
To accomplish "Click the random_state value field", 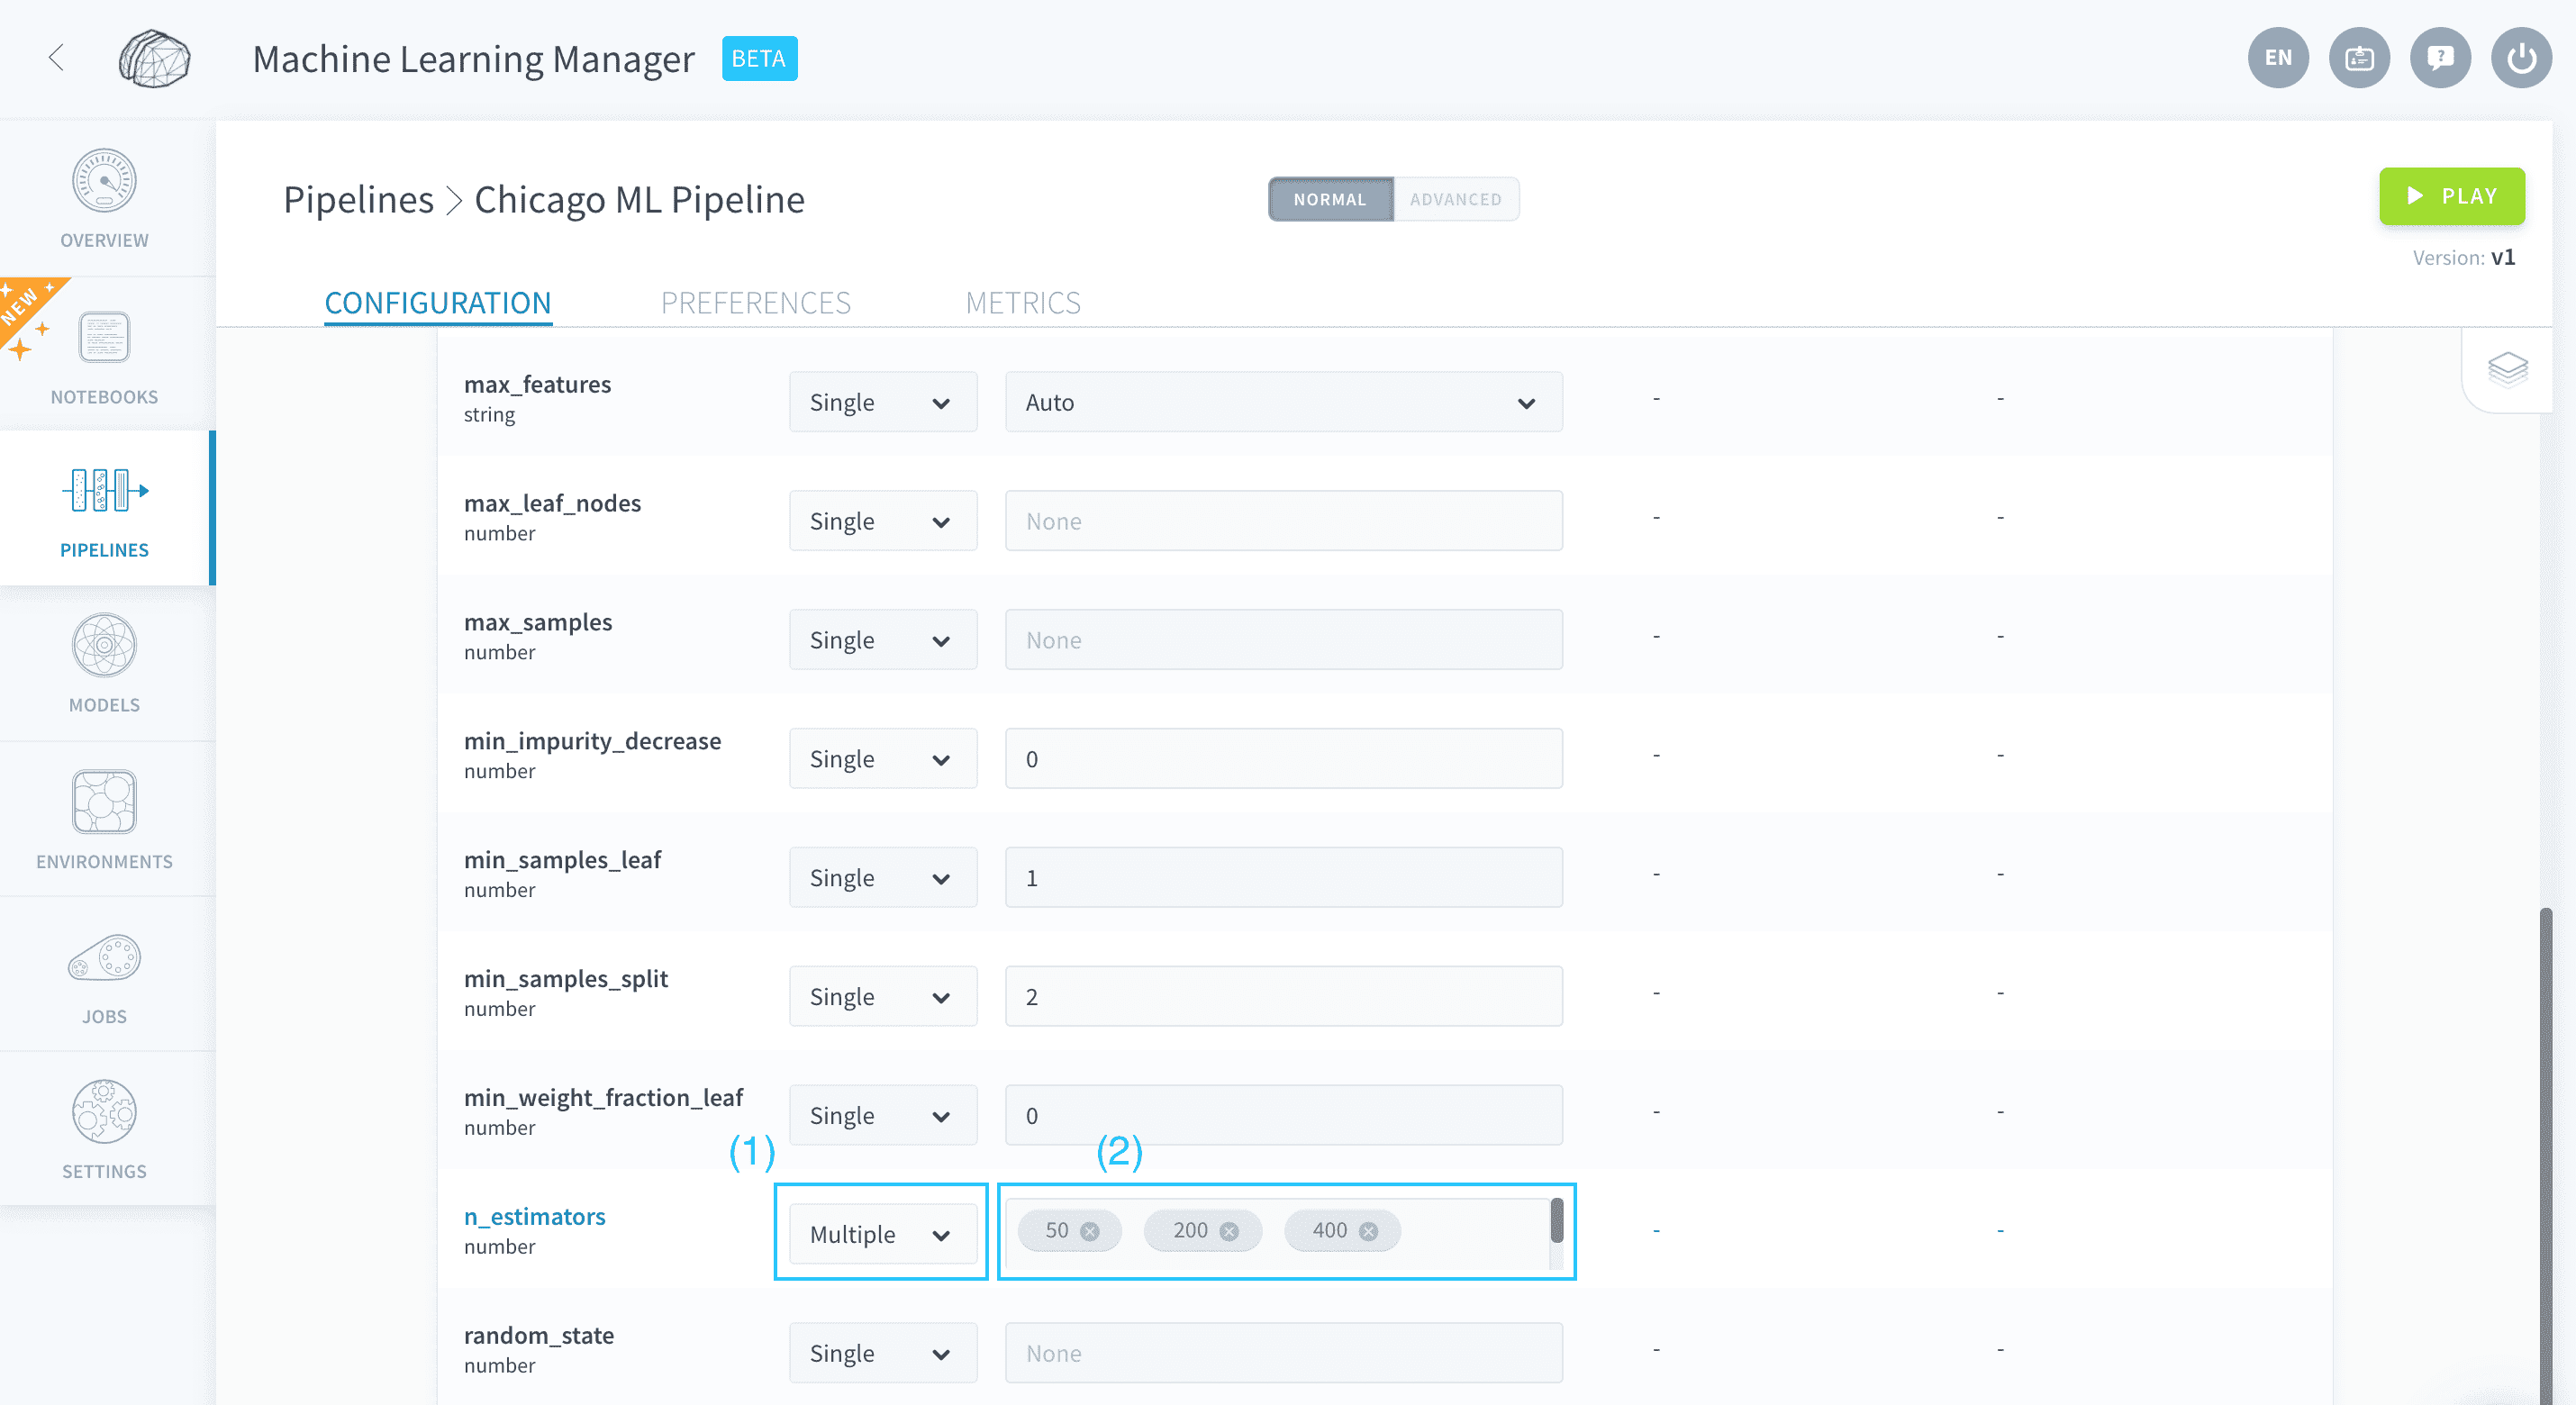I will [x=1284, y=1354].
